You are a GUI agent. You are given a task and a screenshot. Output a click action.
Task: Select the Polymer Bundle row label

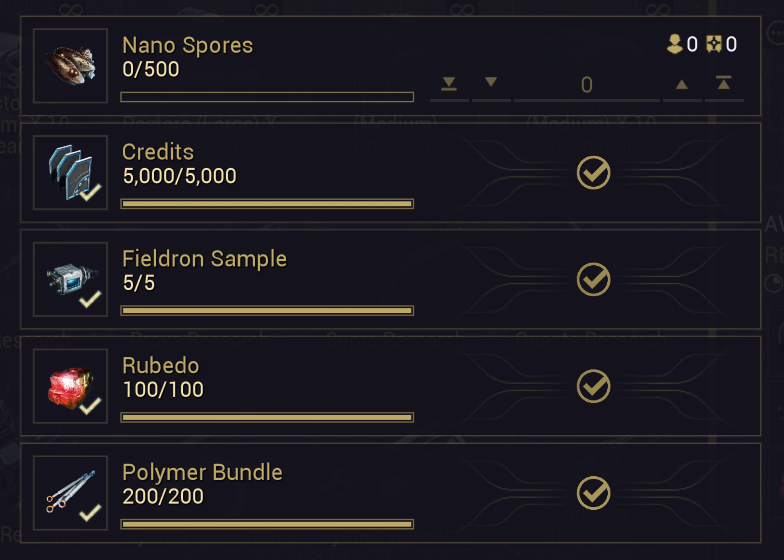point(202,472)
